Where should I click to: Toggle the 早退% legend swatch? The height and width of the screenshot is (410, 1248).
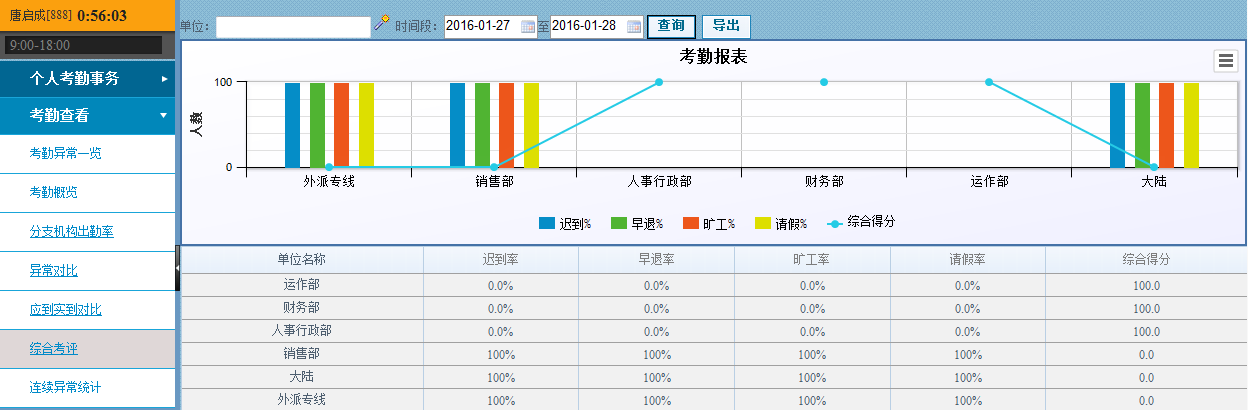[619, 223]
